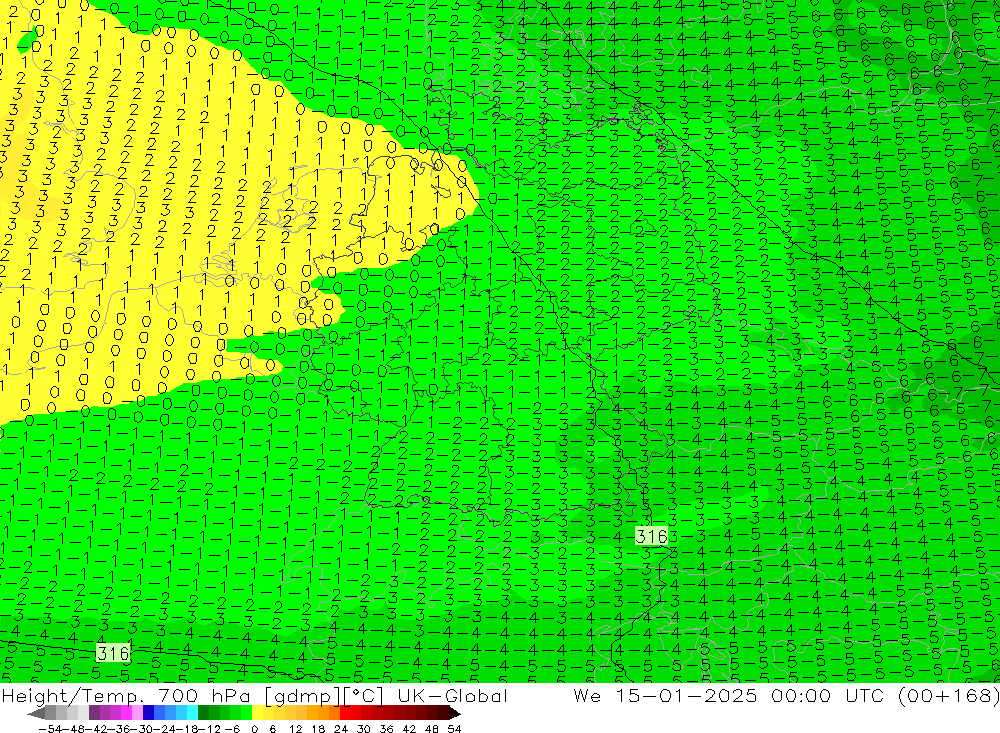Click the '316' contour label on the right
Image resolution: width=1000 pixels, height=733 pixels.
tap(651, 536)
